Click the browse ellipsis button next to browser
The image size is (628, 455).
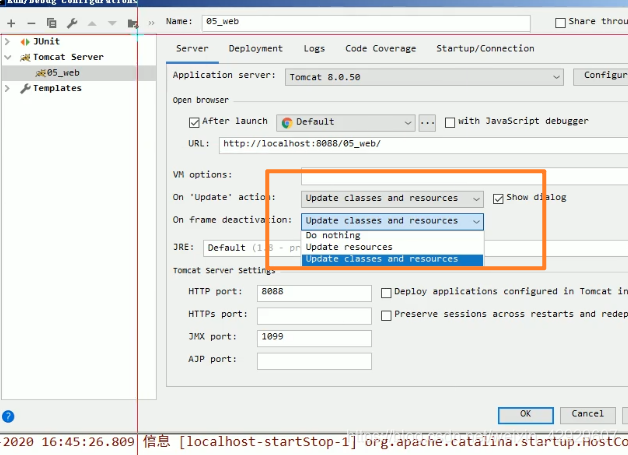coord(427,123)
